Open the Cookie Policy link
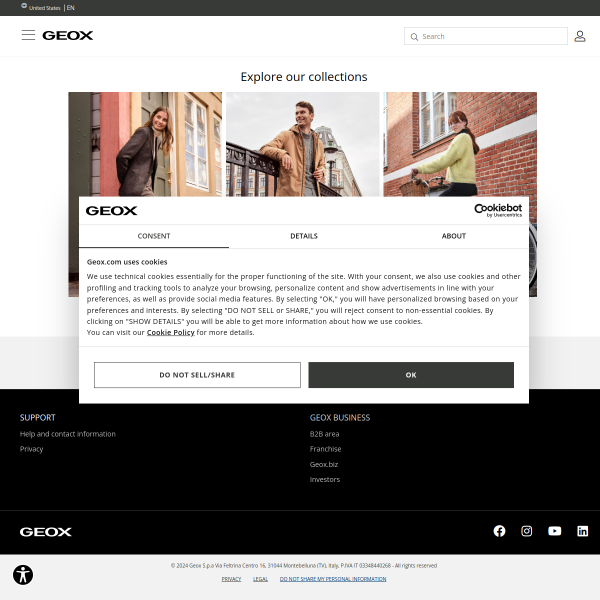The height and width of the screenshot is (600, 600). tap(170, 333)
